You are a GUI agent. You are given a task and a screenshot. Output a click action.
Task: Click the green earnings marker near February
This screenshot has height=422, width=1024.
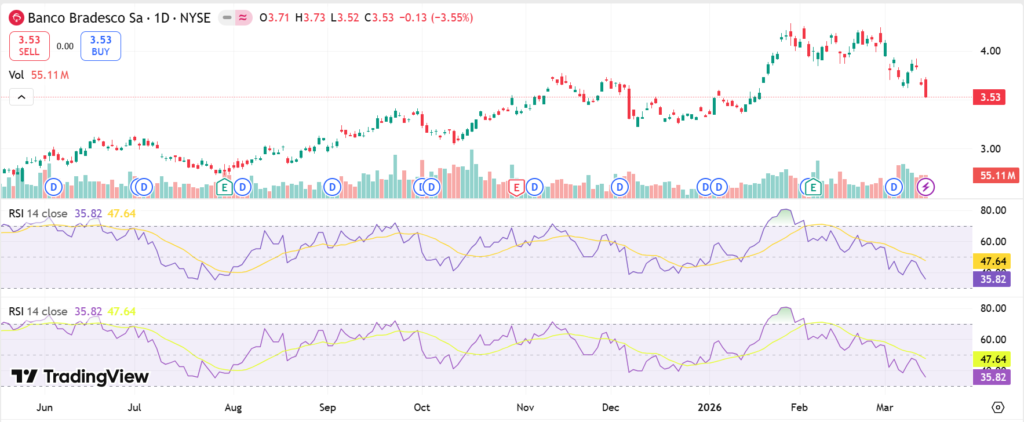point(814,187)
